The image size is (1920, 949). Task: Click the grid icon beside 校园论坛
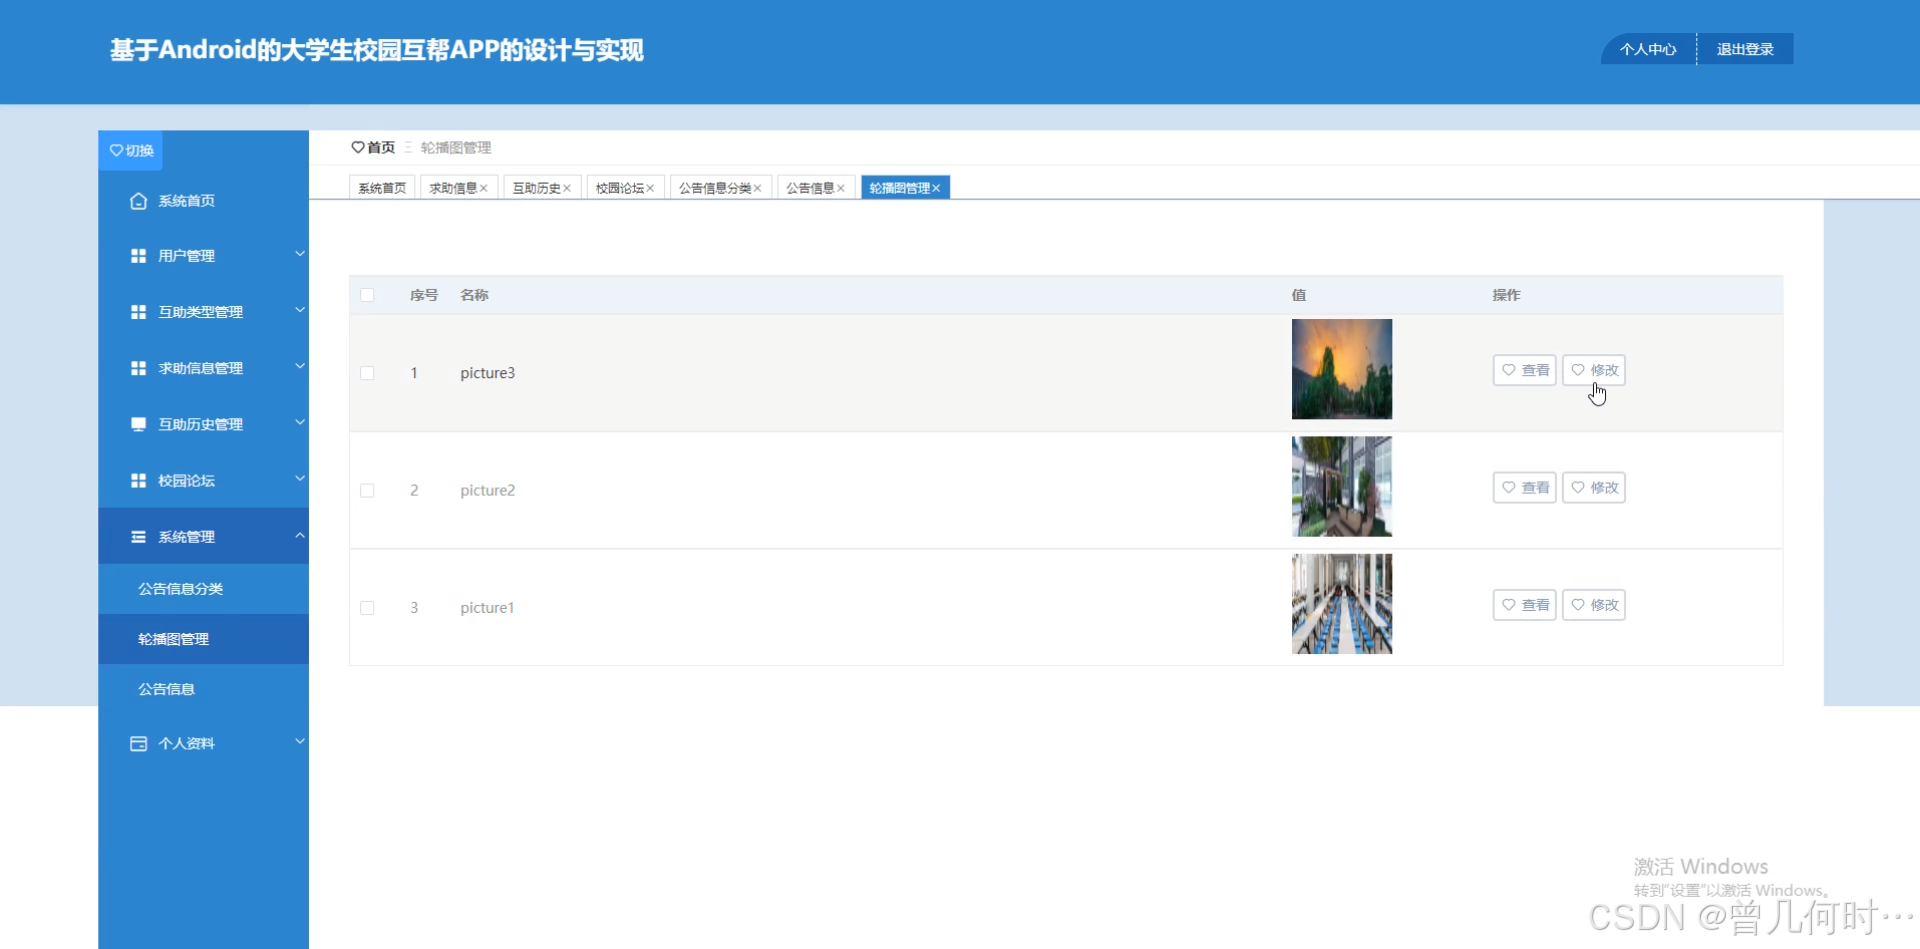(138, 480)
